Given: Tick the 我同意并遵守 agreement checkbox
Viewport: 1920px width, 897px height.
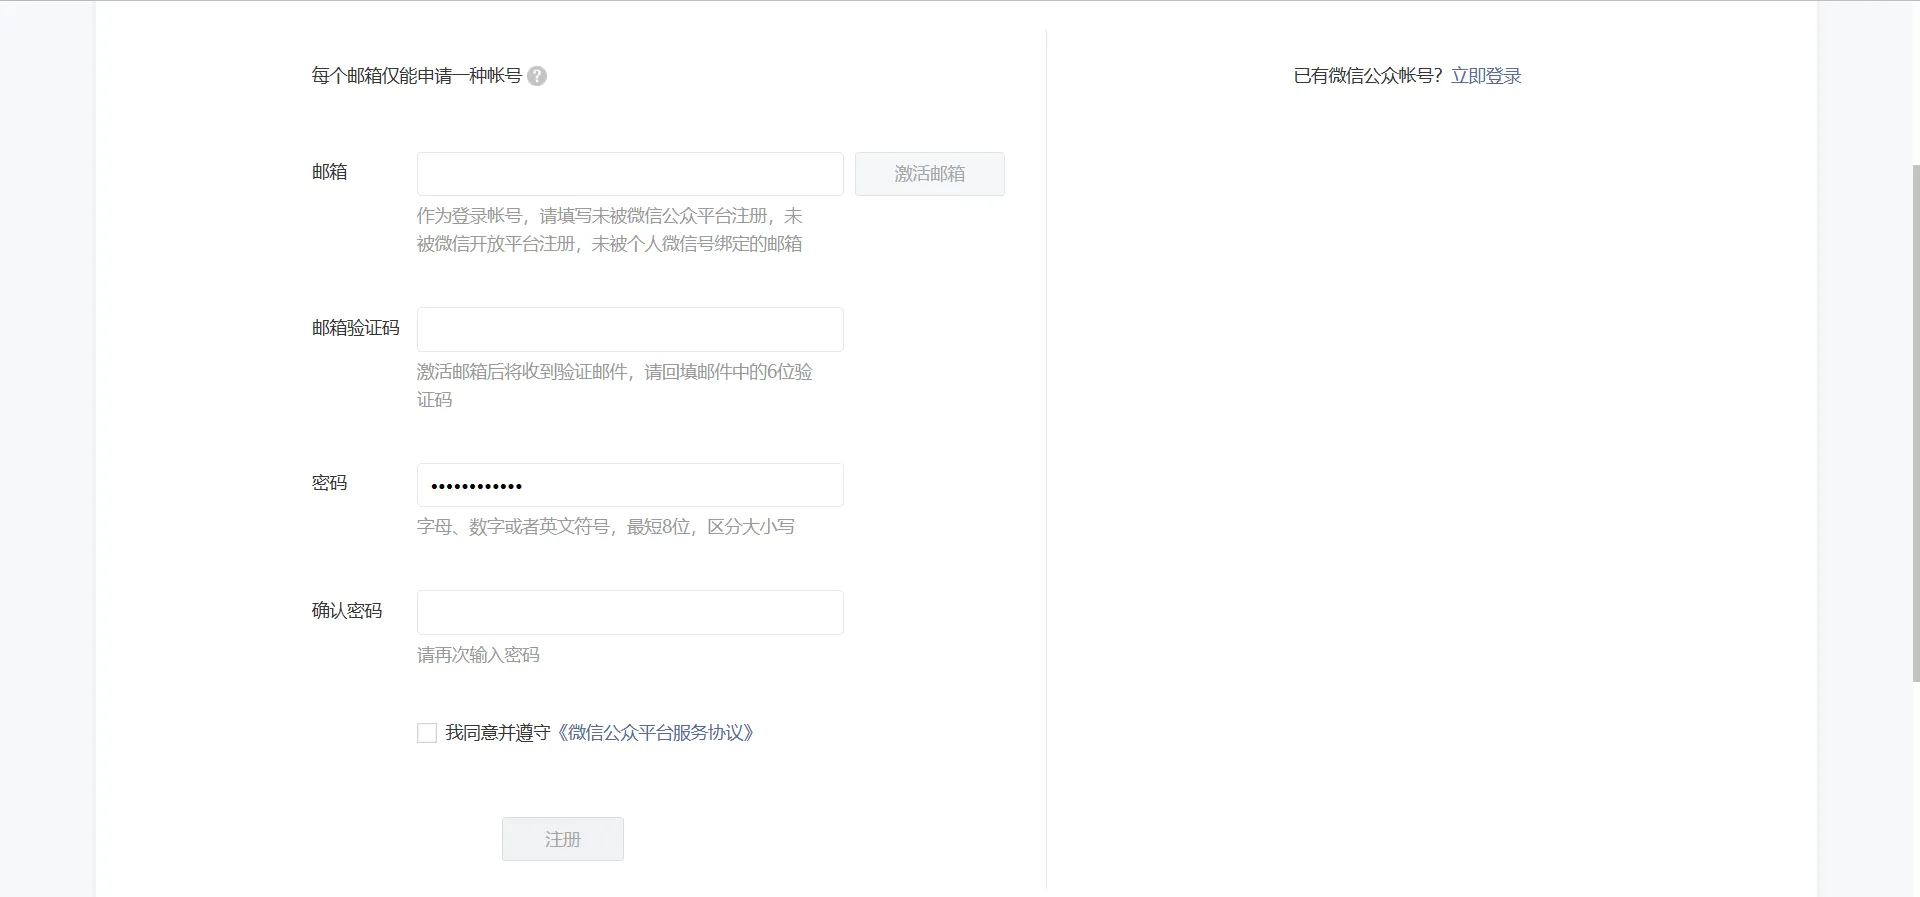Looking at the screenshot, I should (427, 733).
